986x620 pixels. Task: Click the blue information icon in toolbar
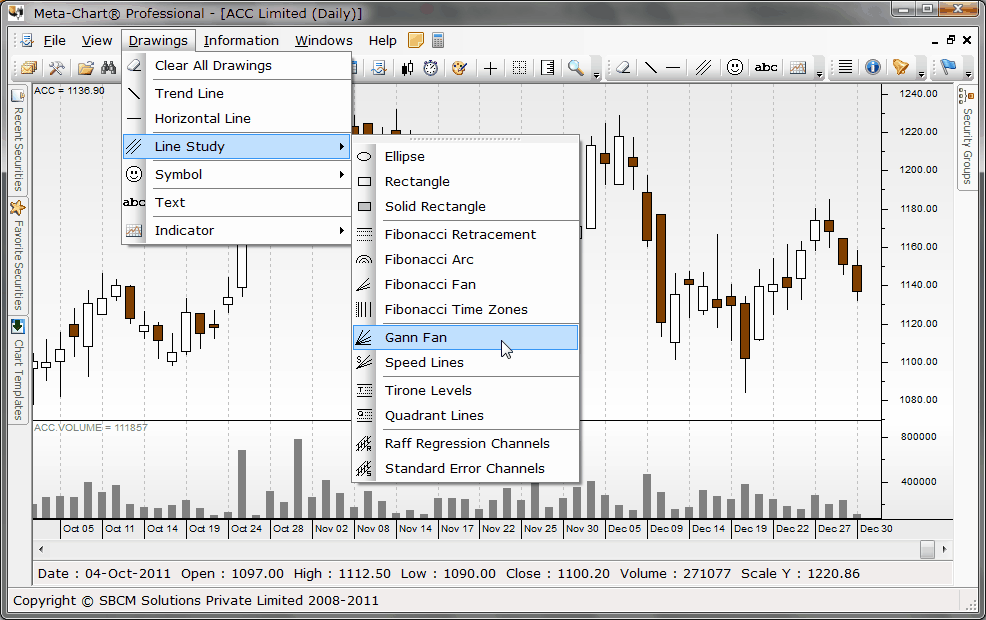point(873,68)
